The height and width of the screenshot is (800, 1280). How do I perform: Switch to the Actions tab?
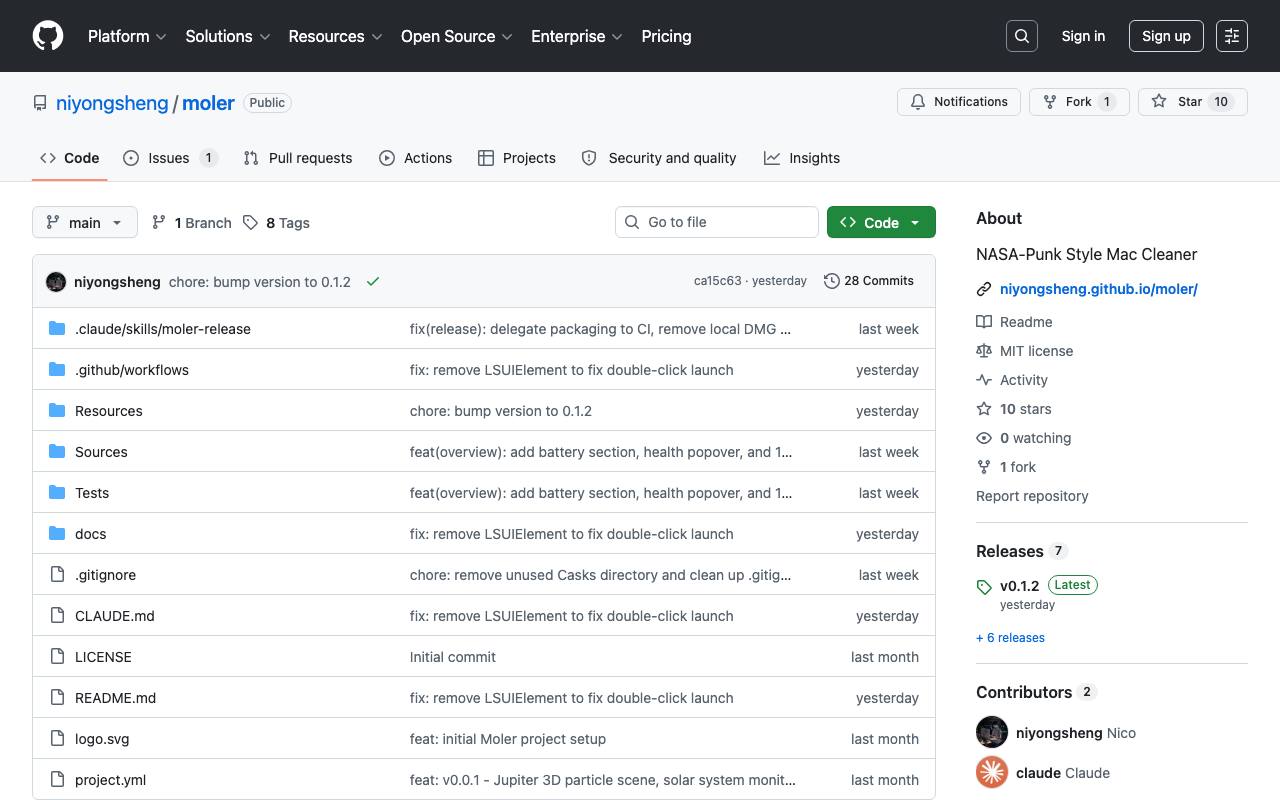(415, 158)
